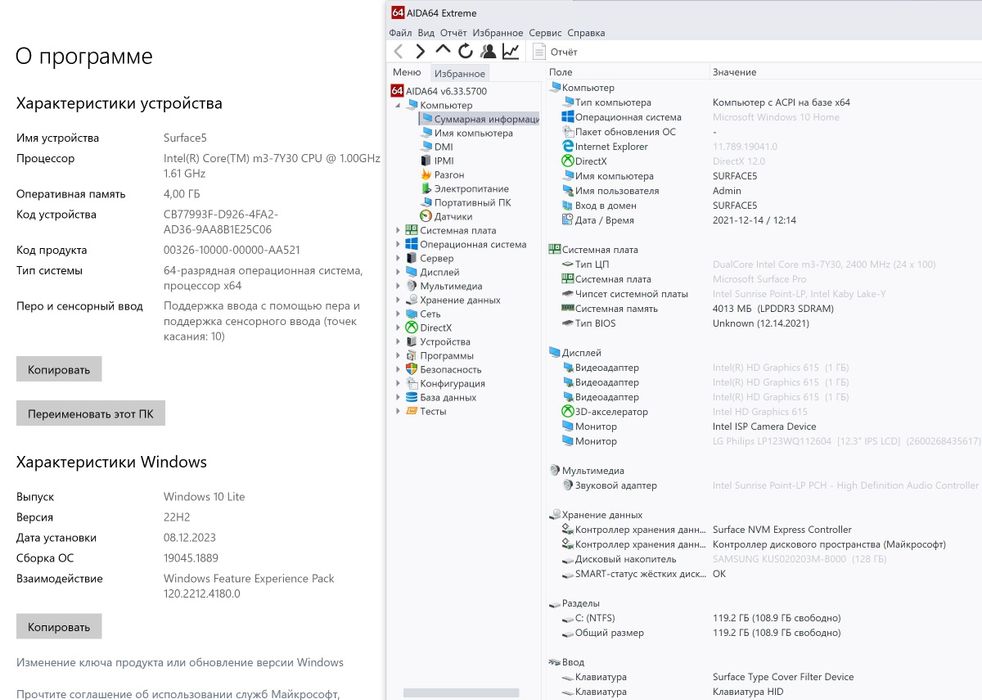Expand the Сервер tree node

point(398,258)
